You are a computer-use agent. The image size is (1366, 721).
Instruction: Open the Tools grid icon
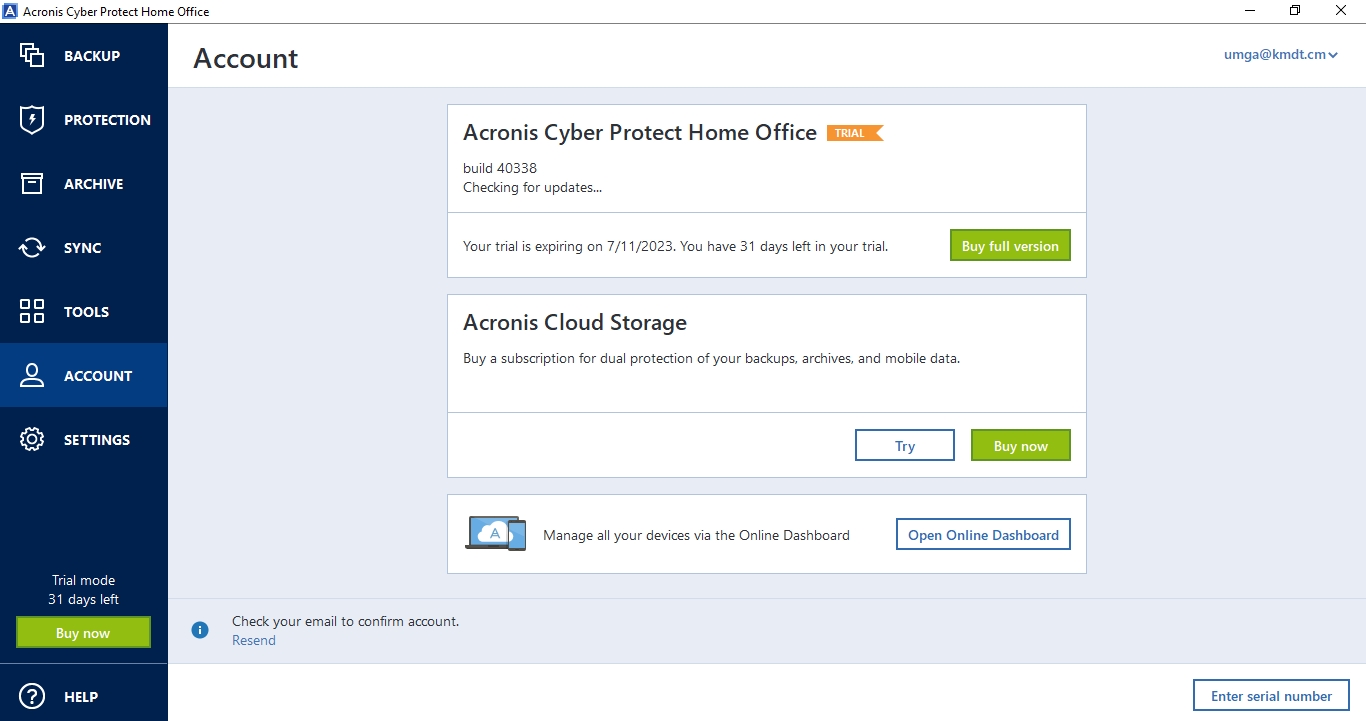[x=32, y=312]
